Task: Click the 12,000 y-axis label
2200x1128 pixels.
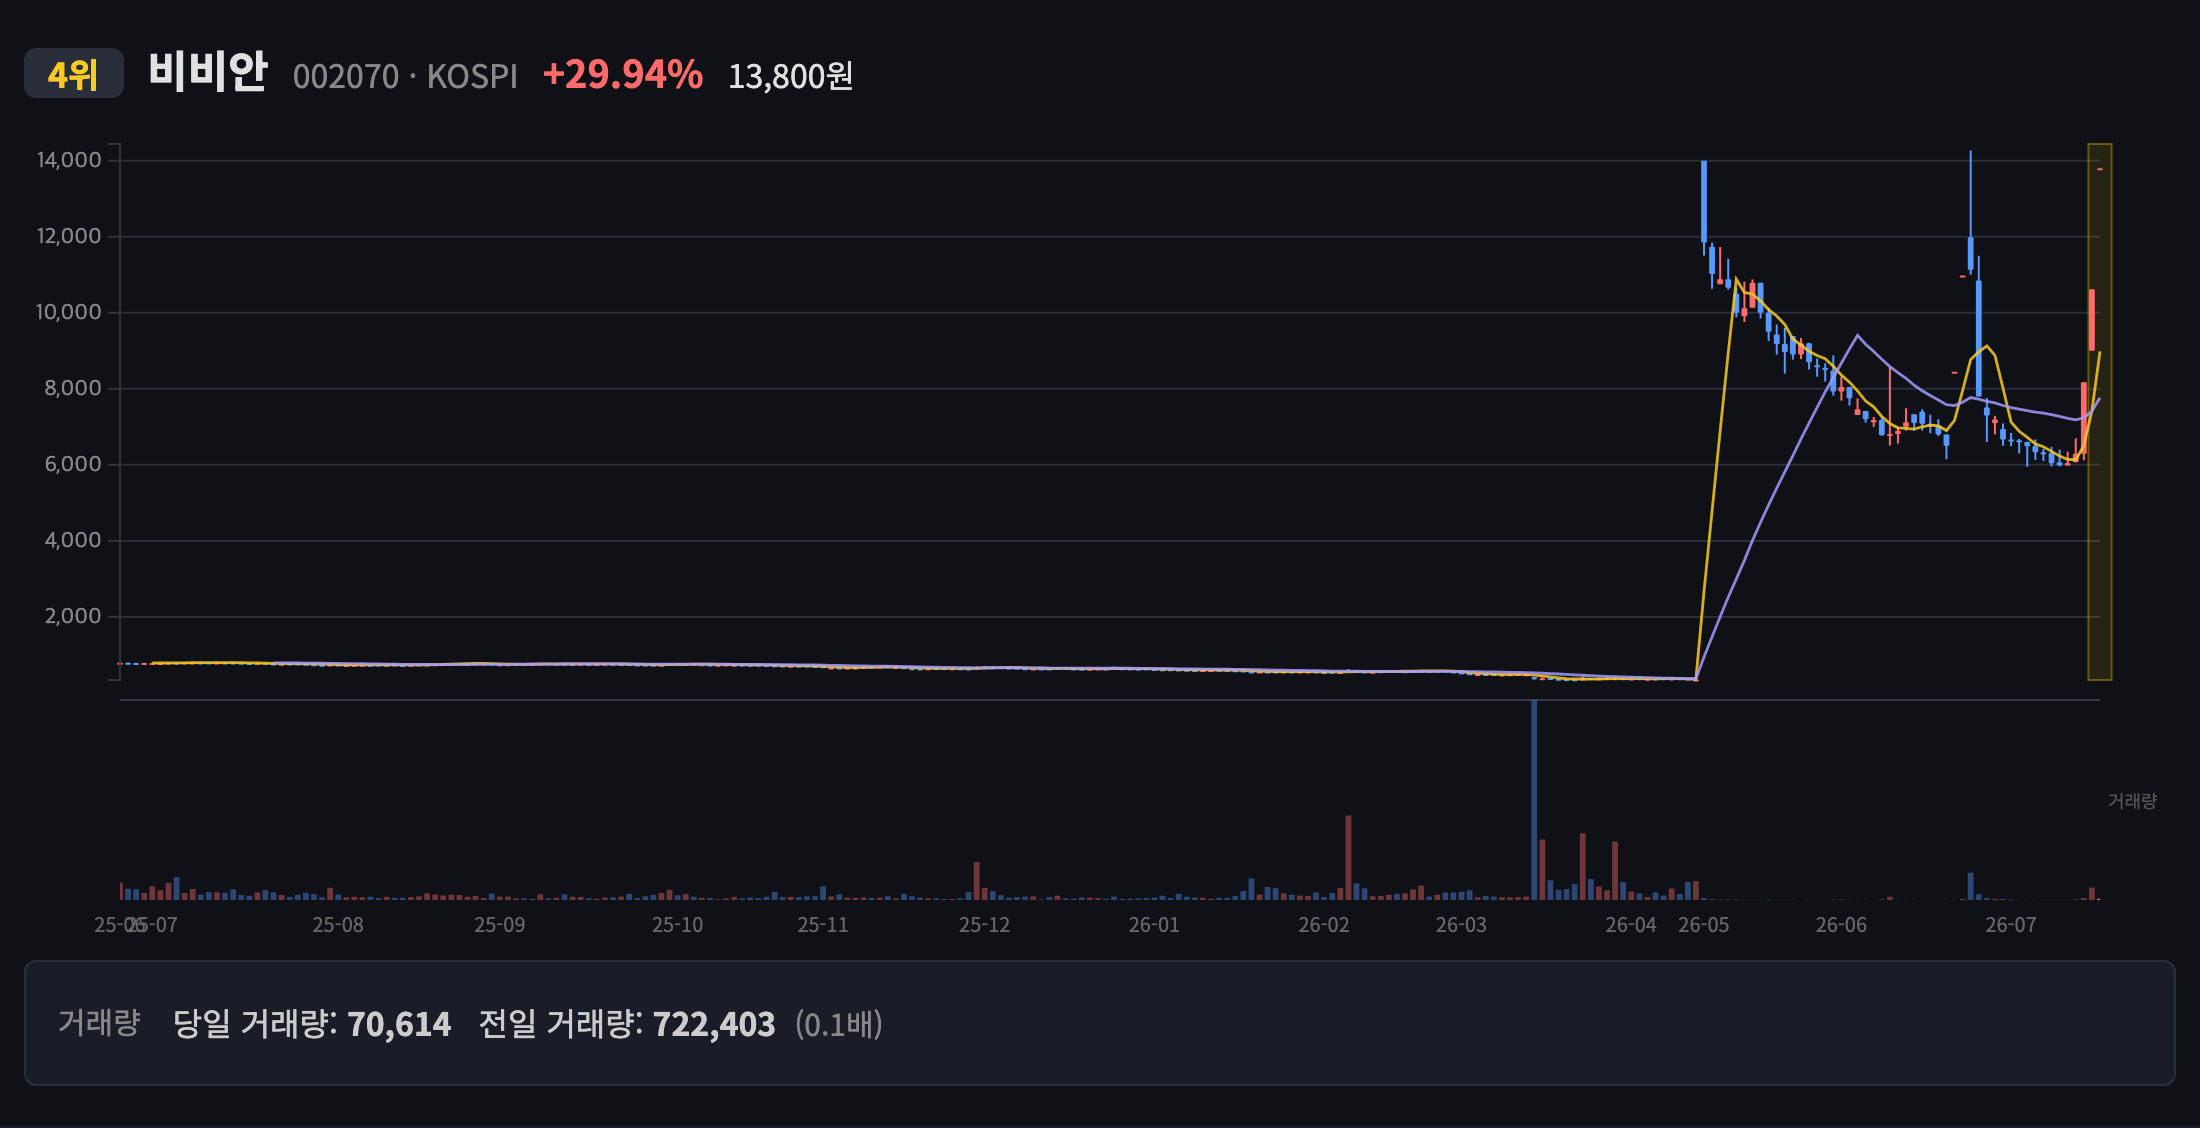Action: tap(69, 236)
